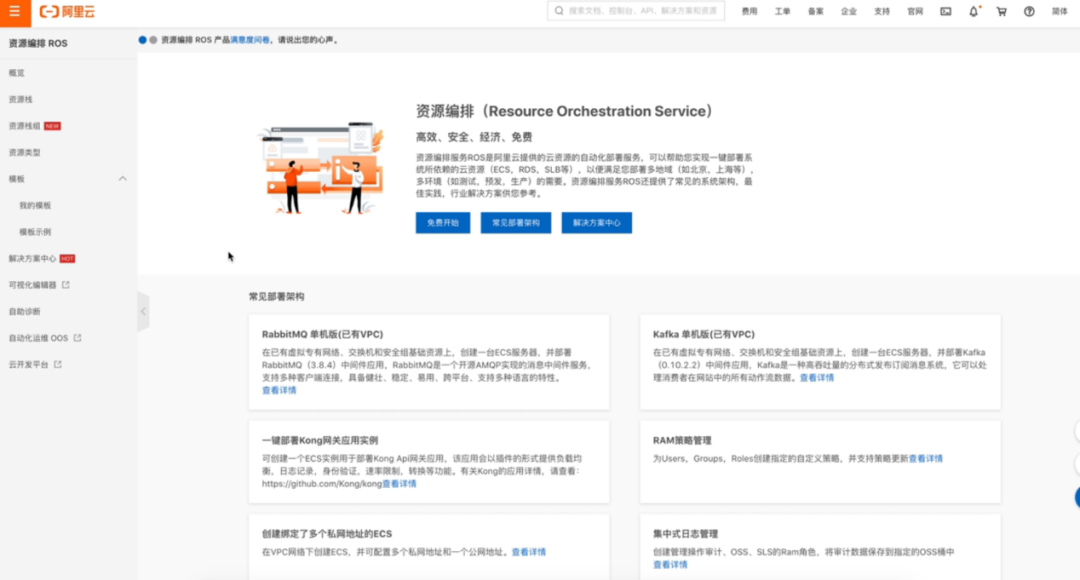This screenshot has width=1080, height=580.
Task: Click external link icon beside 自动化运维 OOS
Action: point(78,338)
